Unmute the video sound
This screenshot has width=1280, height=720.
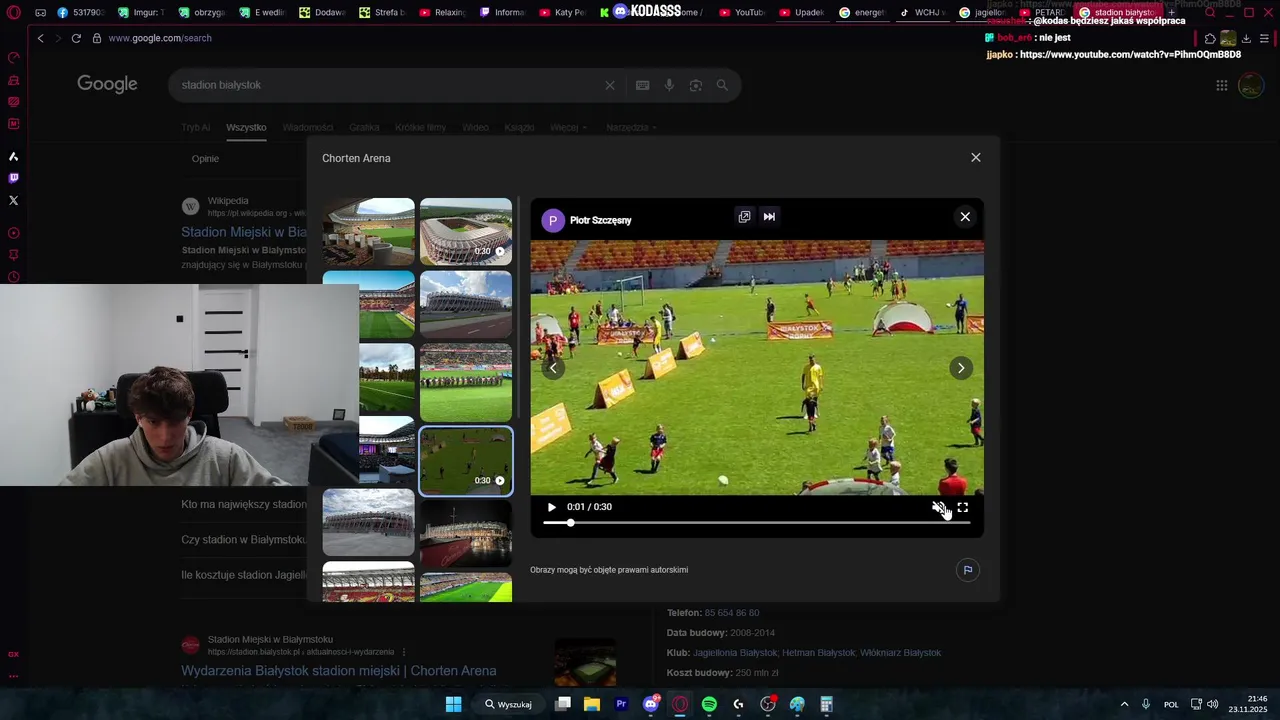point(939,507)
